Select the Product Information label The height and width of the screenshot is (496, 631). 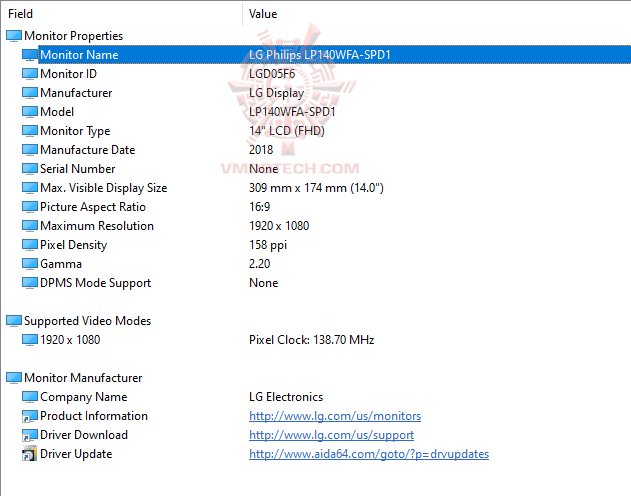pyautogui.click(x=94, y=416)
